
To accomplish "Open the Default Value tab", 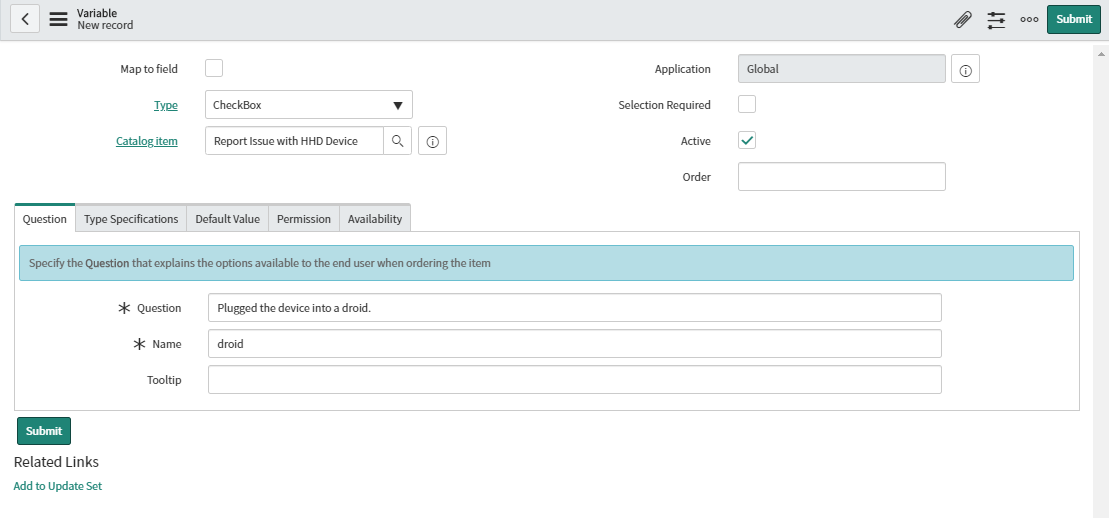I will click(x=228, y=219).
